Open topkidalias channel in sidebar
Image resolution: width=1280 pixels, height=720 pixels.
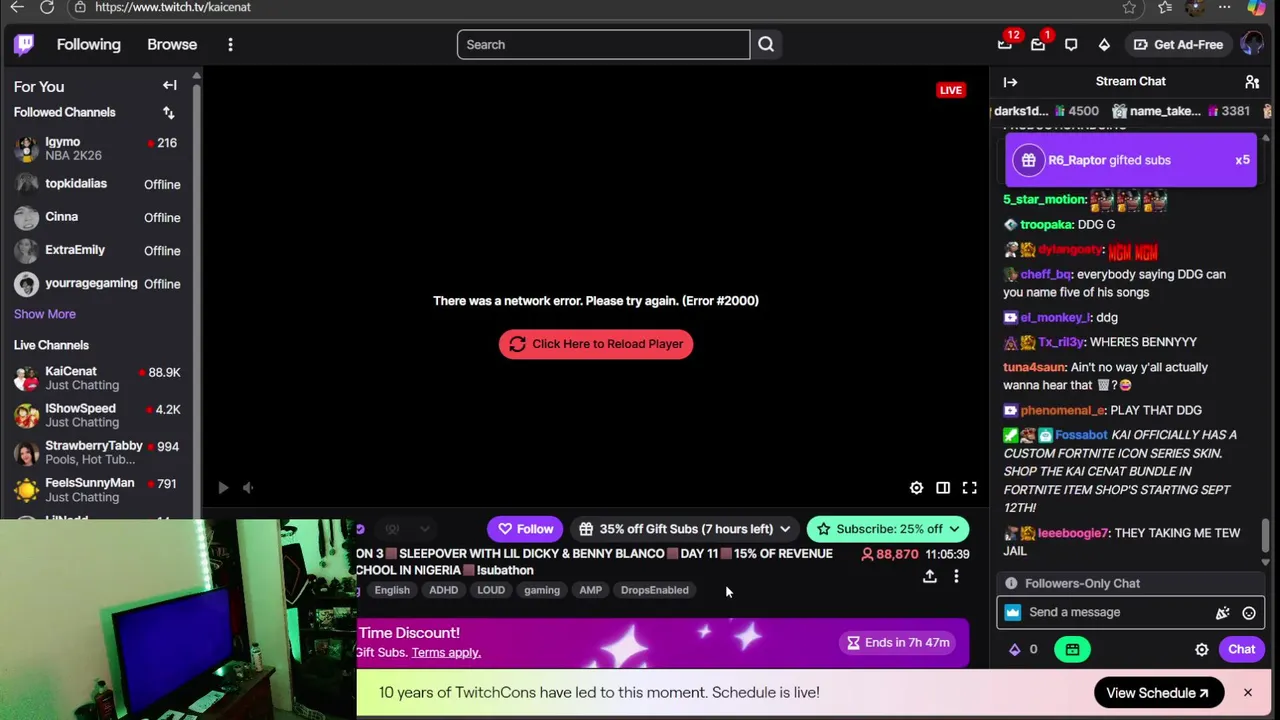coord(98,184)
